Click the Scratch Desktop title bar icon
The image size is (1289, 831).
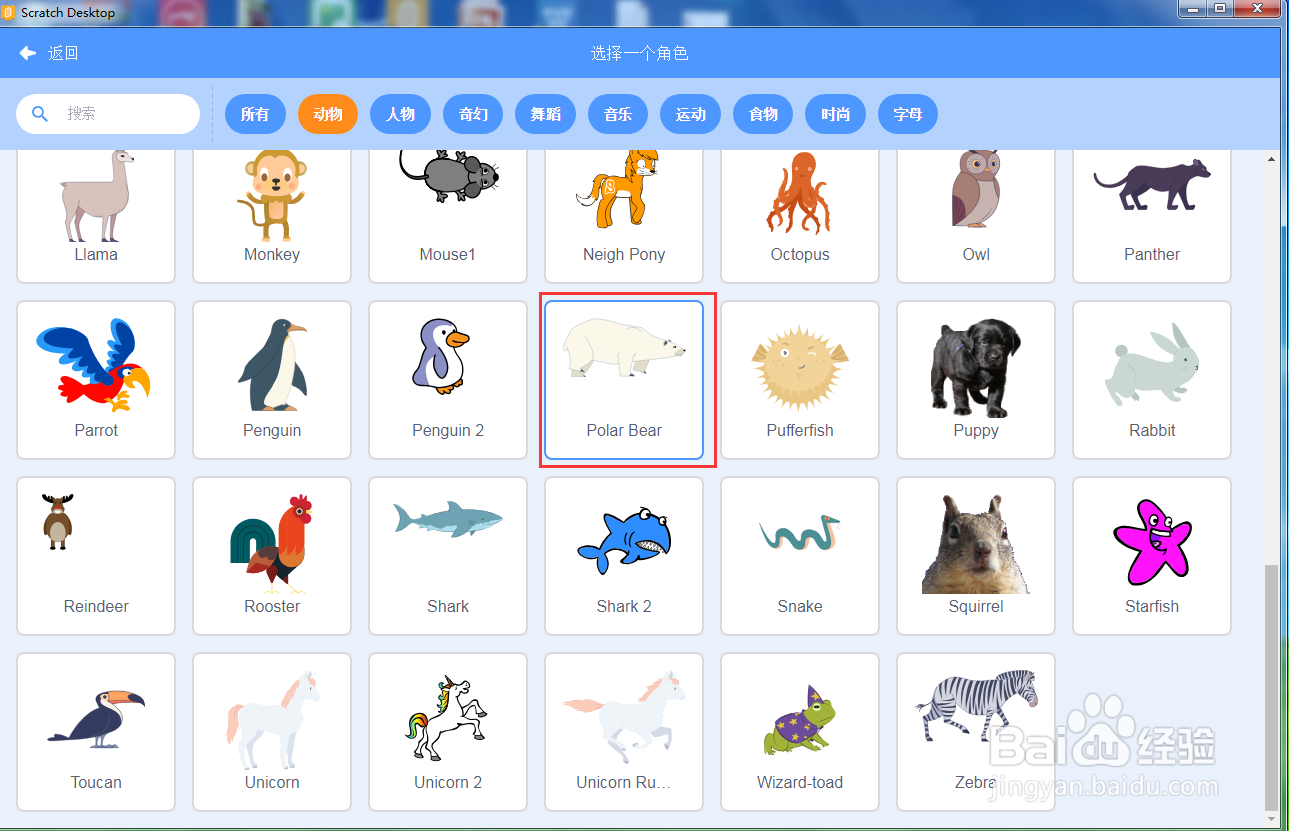[9, 12]
